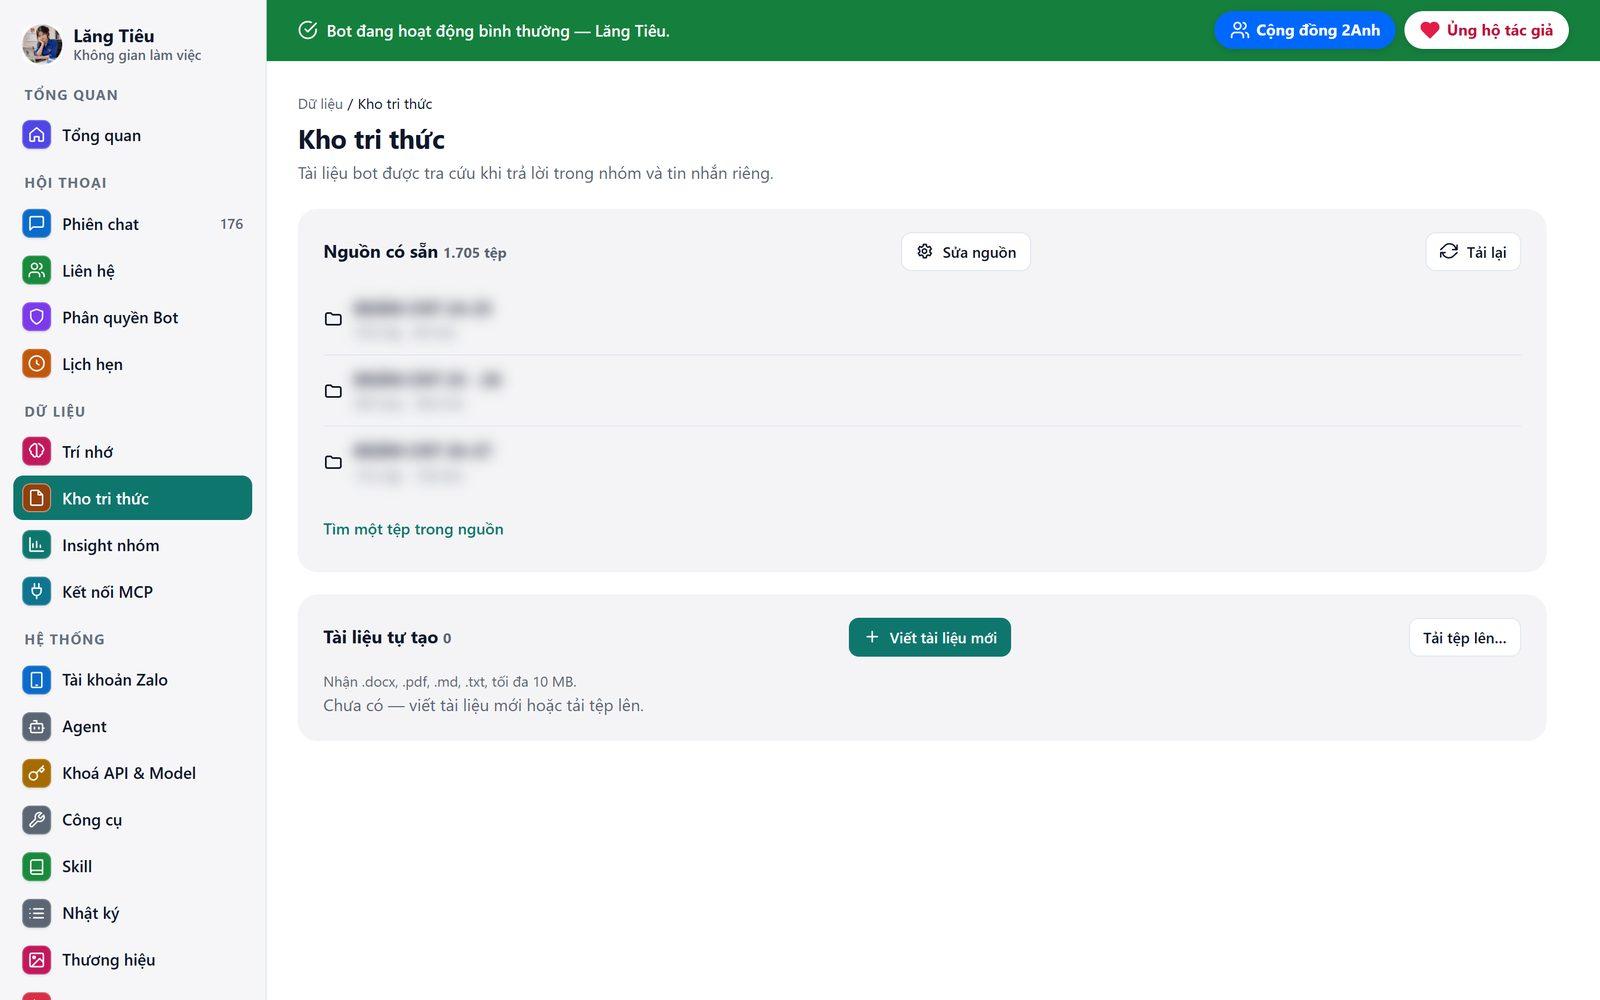
Task: Open the Skill sidebar menu entry
Action: click(133, 867)
